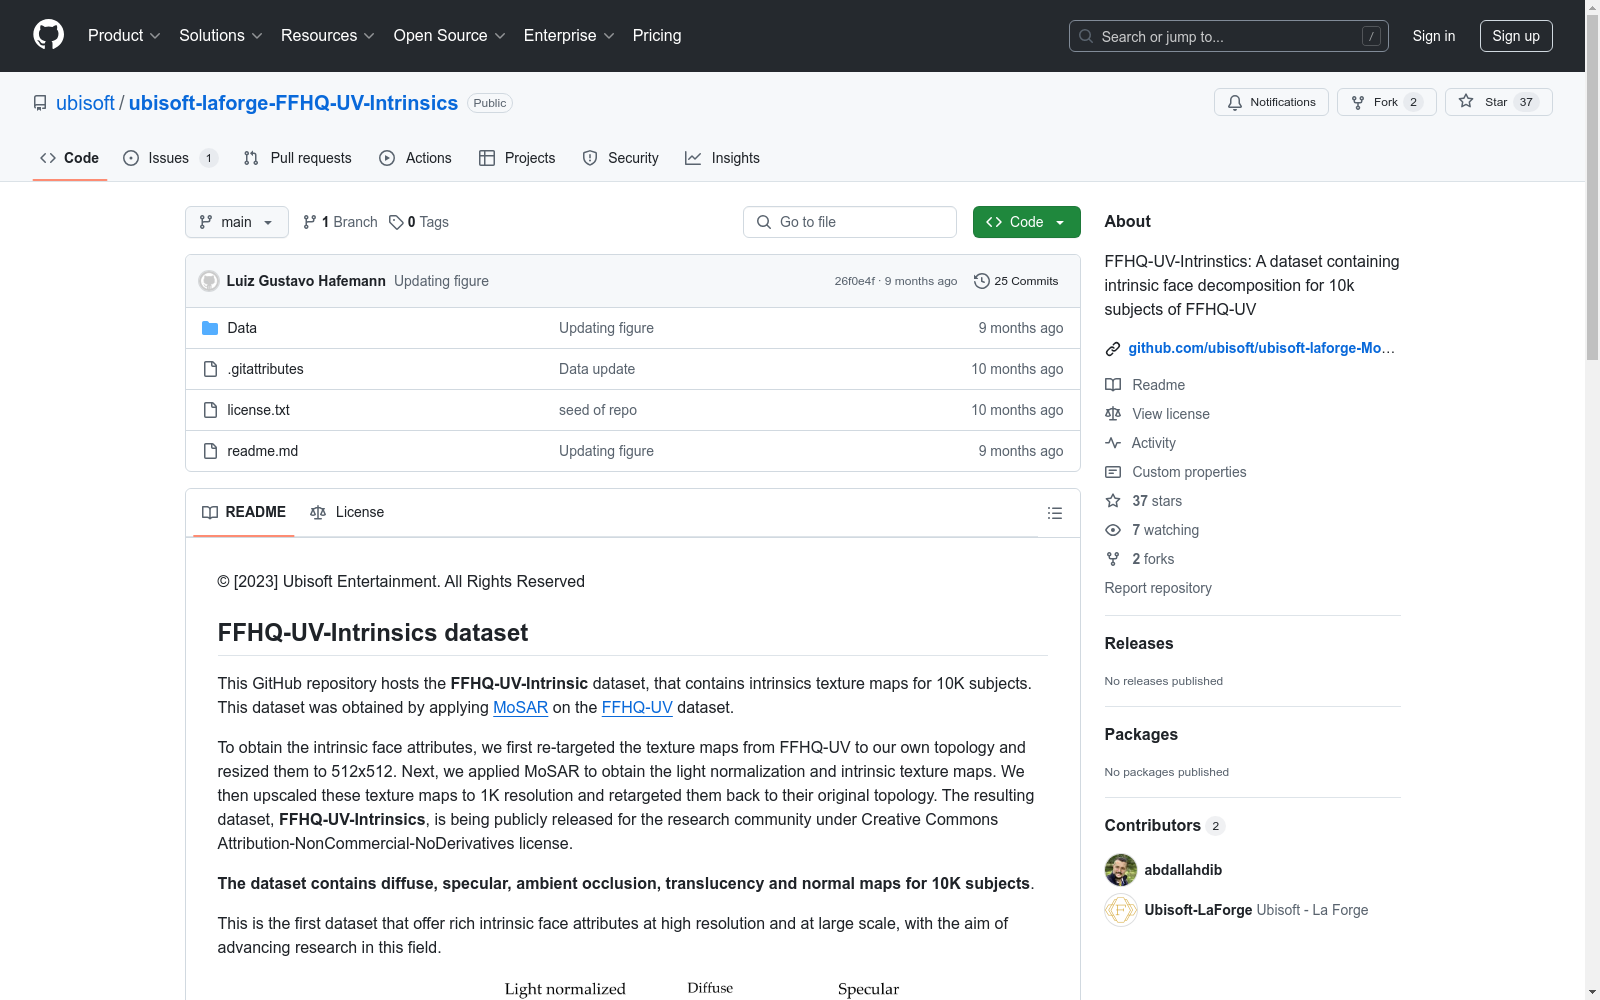Viewport: 1600px width, 1000px height.
Task: Click the link chain icon in About
Action: click(1113, 349)
